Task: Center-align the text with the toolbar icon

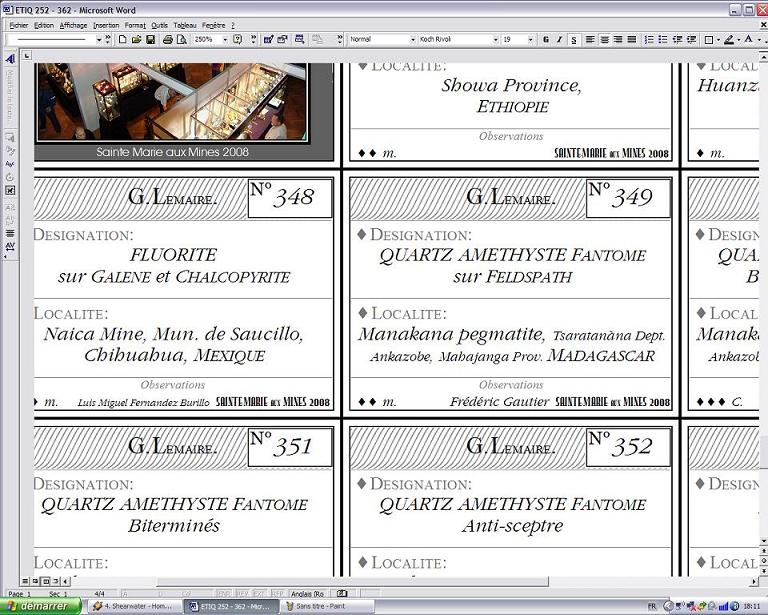Action: point(603,40)
